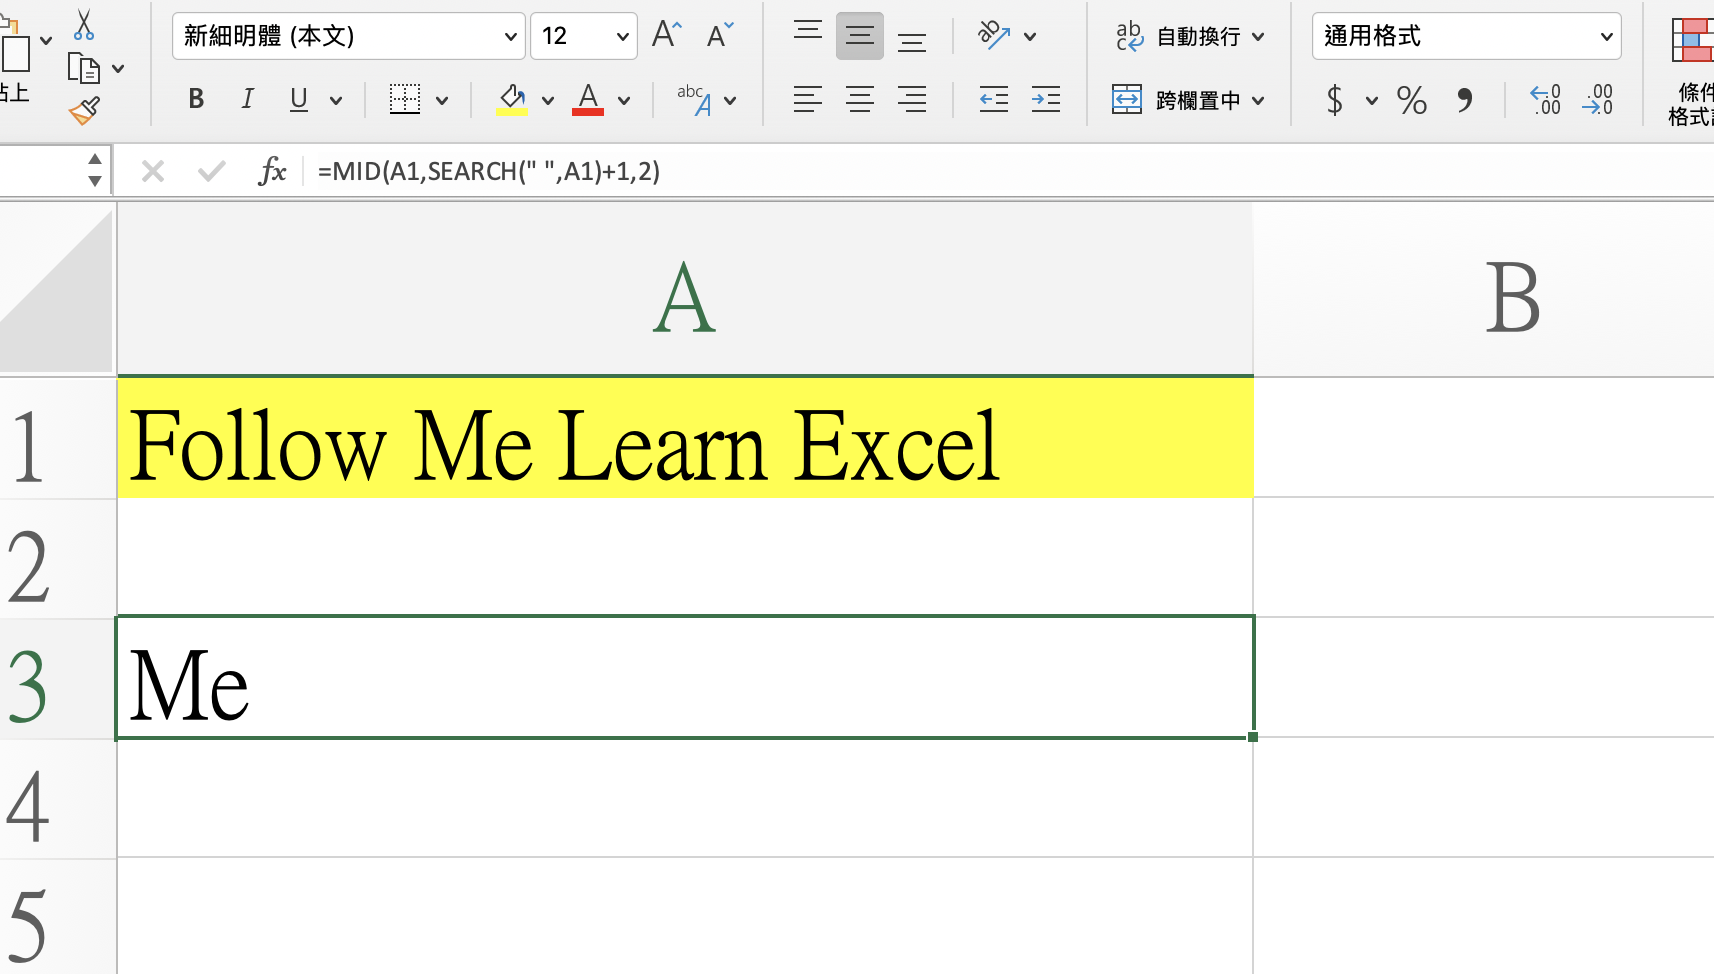
Task: Click the Insert Function fx icon
Action: [272, 171]
